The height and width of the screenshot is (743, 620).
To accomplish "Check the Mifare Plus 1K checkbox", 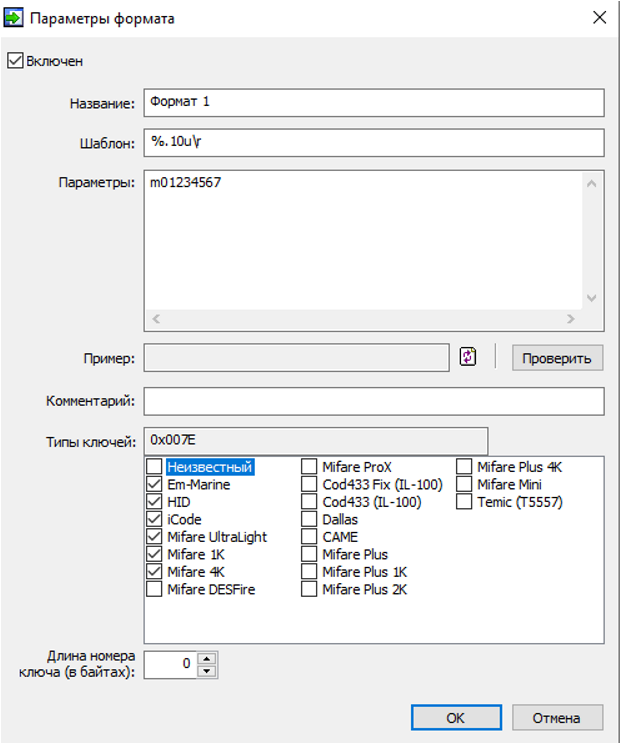I will [x=309, y=572].
